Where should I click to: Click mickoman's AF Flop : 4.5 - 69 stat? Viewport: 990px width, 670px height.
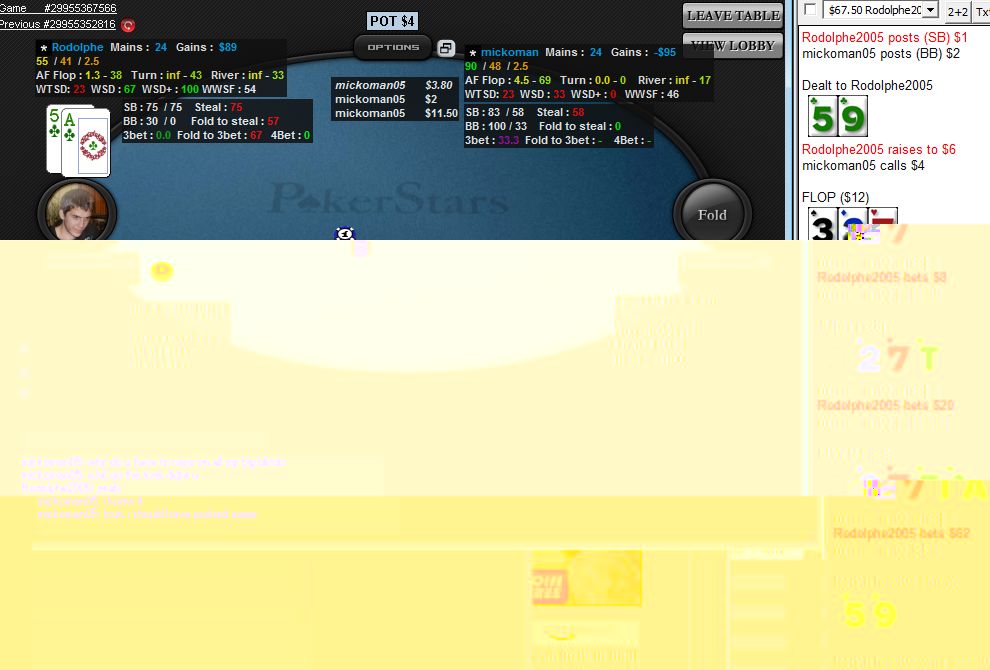pyautogui.click(x=508, y=80)
